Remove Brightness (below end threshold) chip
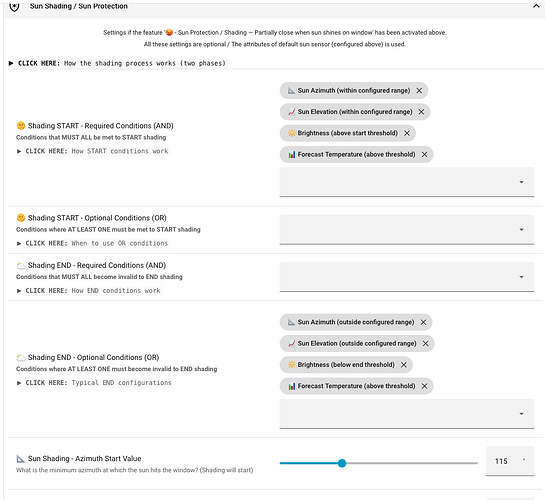The image size is (545, 500). coord(404,365)
